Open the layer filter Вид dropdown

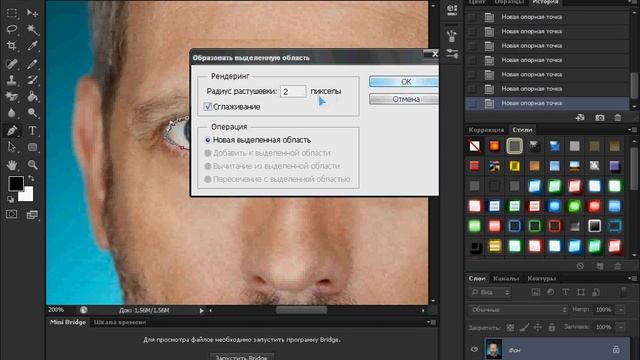(x=490, y=292)
